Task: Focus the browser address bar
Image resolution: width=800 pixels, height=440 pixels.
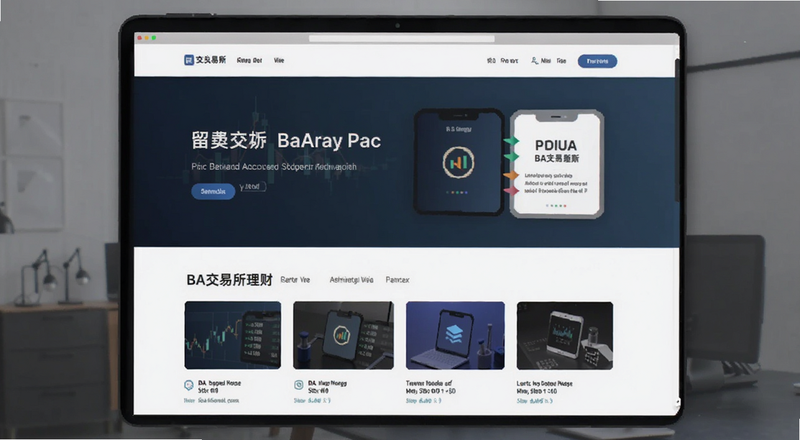Action: coord(402,39)
